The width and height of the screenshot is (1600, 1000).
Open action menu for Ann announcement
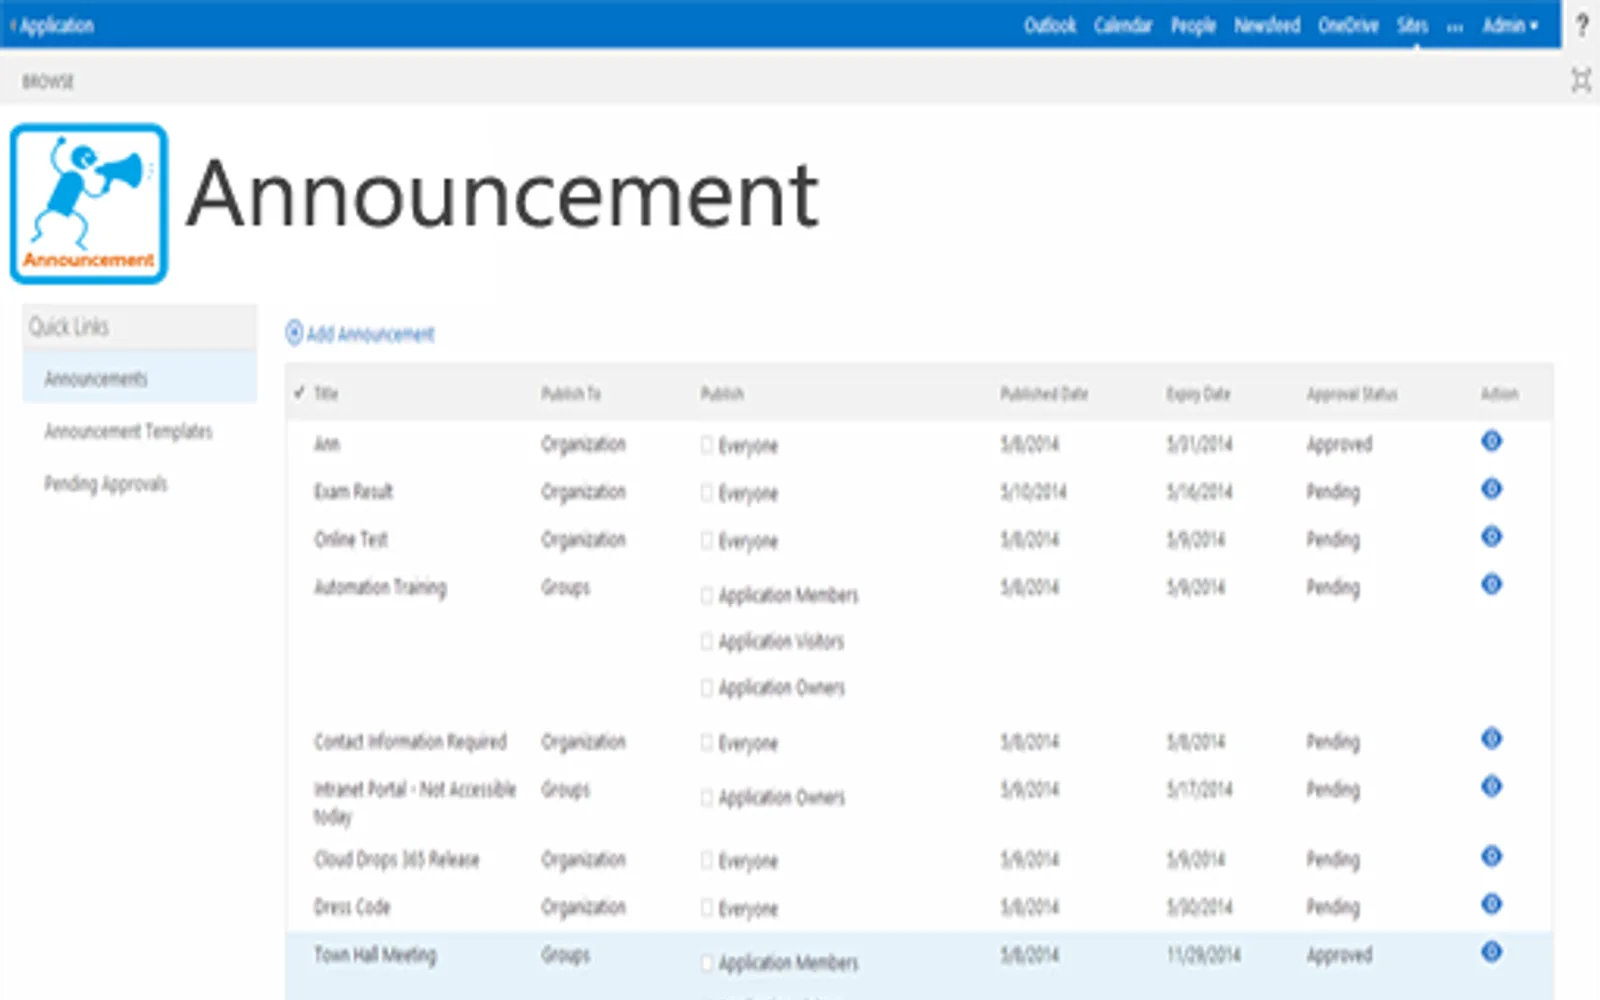pyautogui.click(x=1491, y=441)
